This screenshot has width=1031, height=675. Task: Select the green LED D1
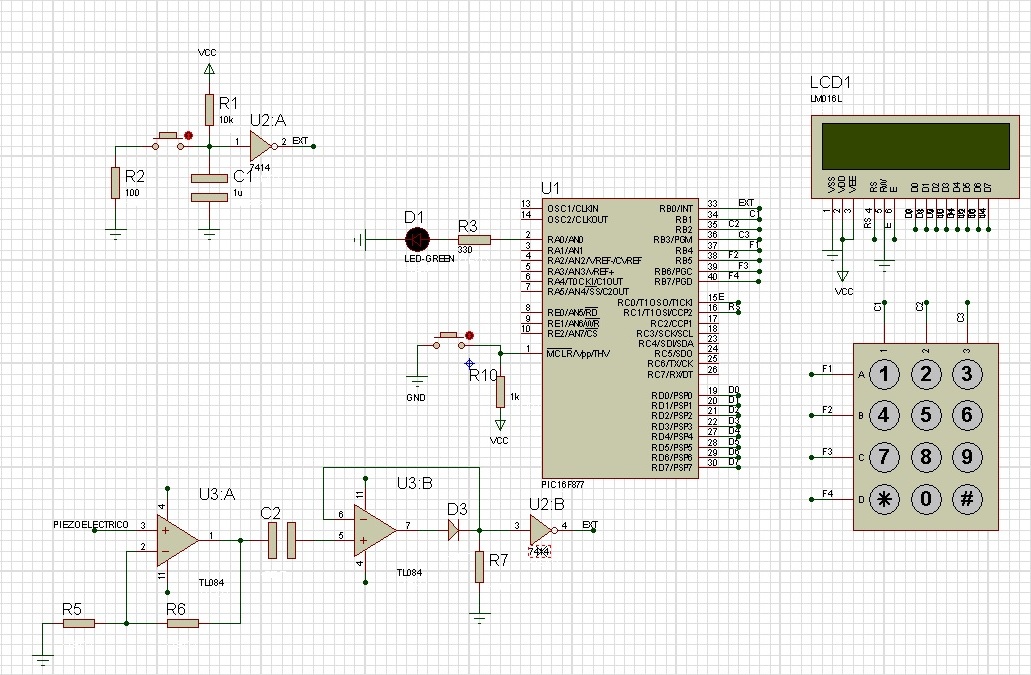point(417,239)
